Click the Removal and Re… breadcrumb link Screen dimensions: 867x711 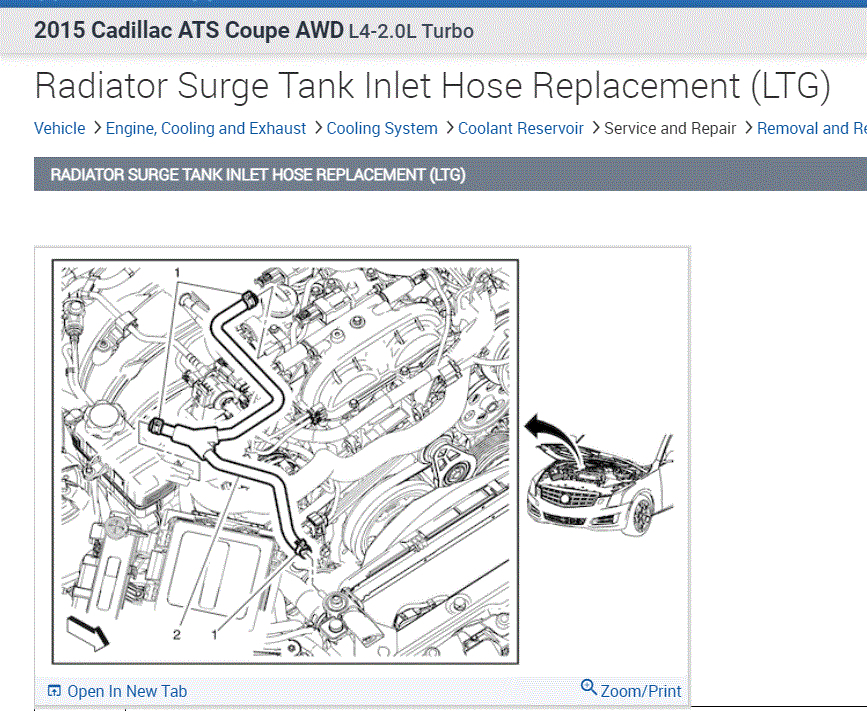pos(812,128)
